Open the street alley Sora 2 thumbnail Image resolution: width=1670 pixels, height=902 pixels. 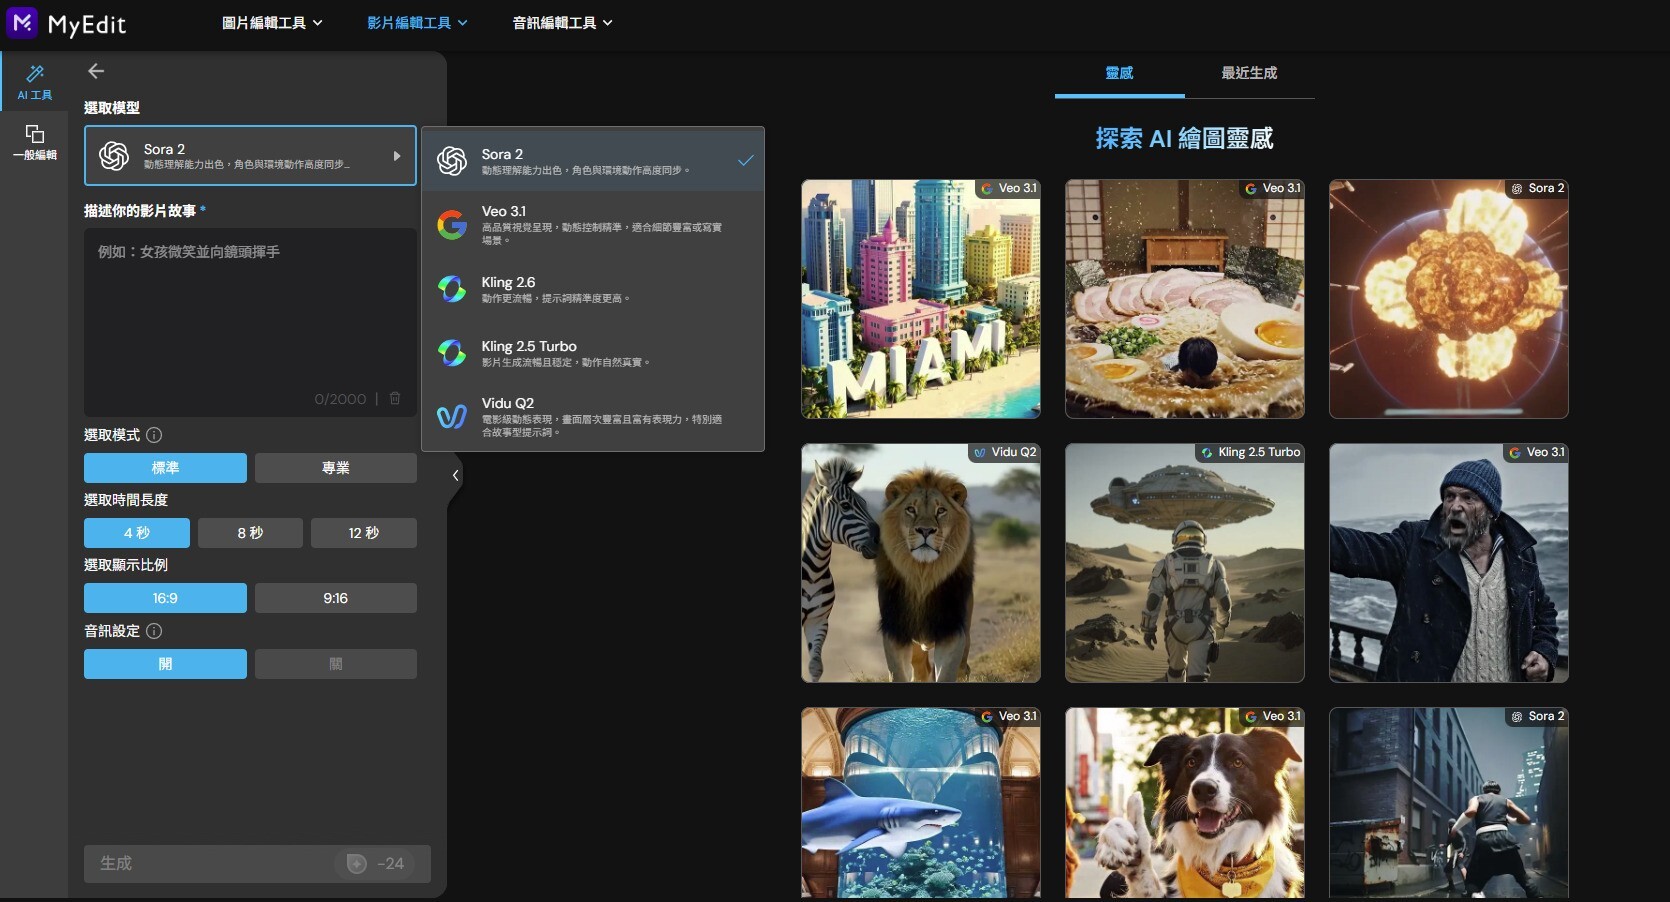pos(1449,803)
